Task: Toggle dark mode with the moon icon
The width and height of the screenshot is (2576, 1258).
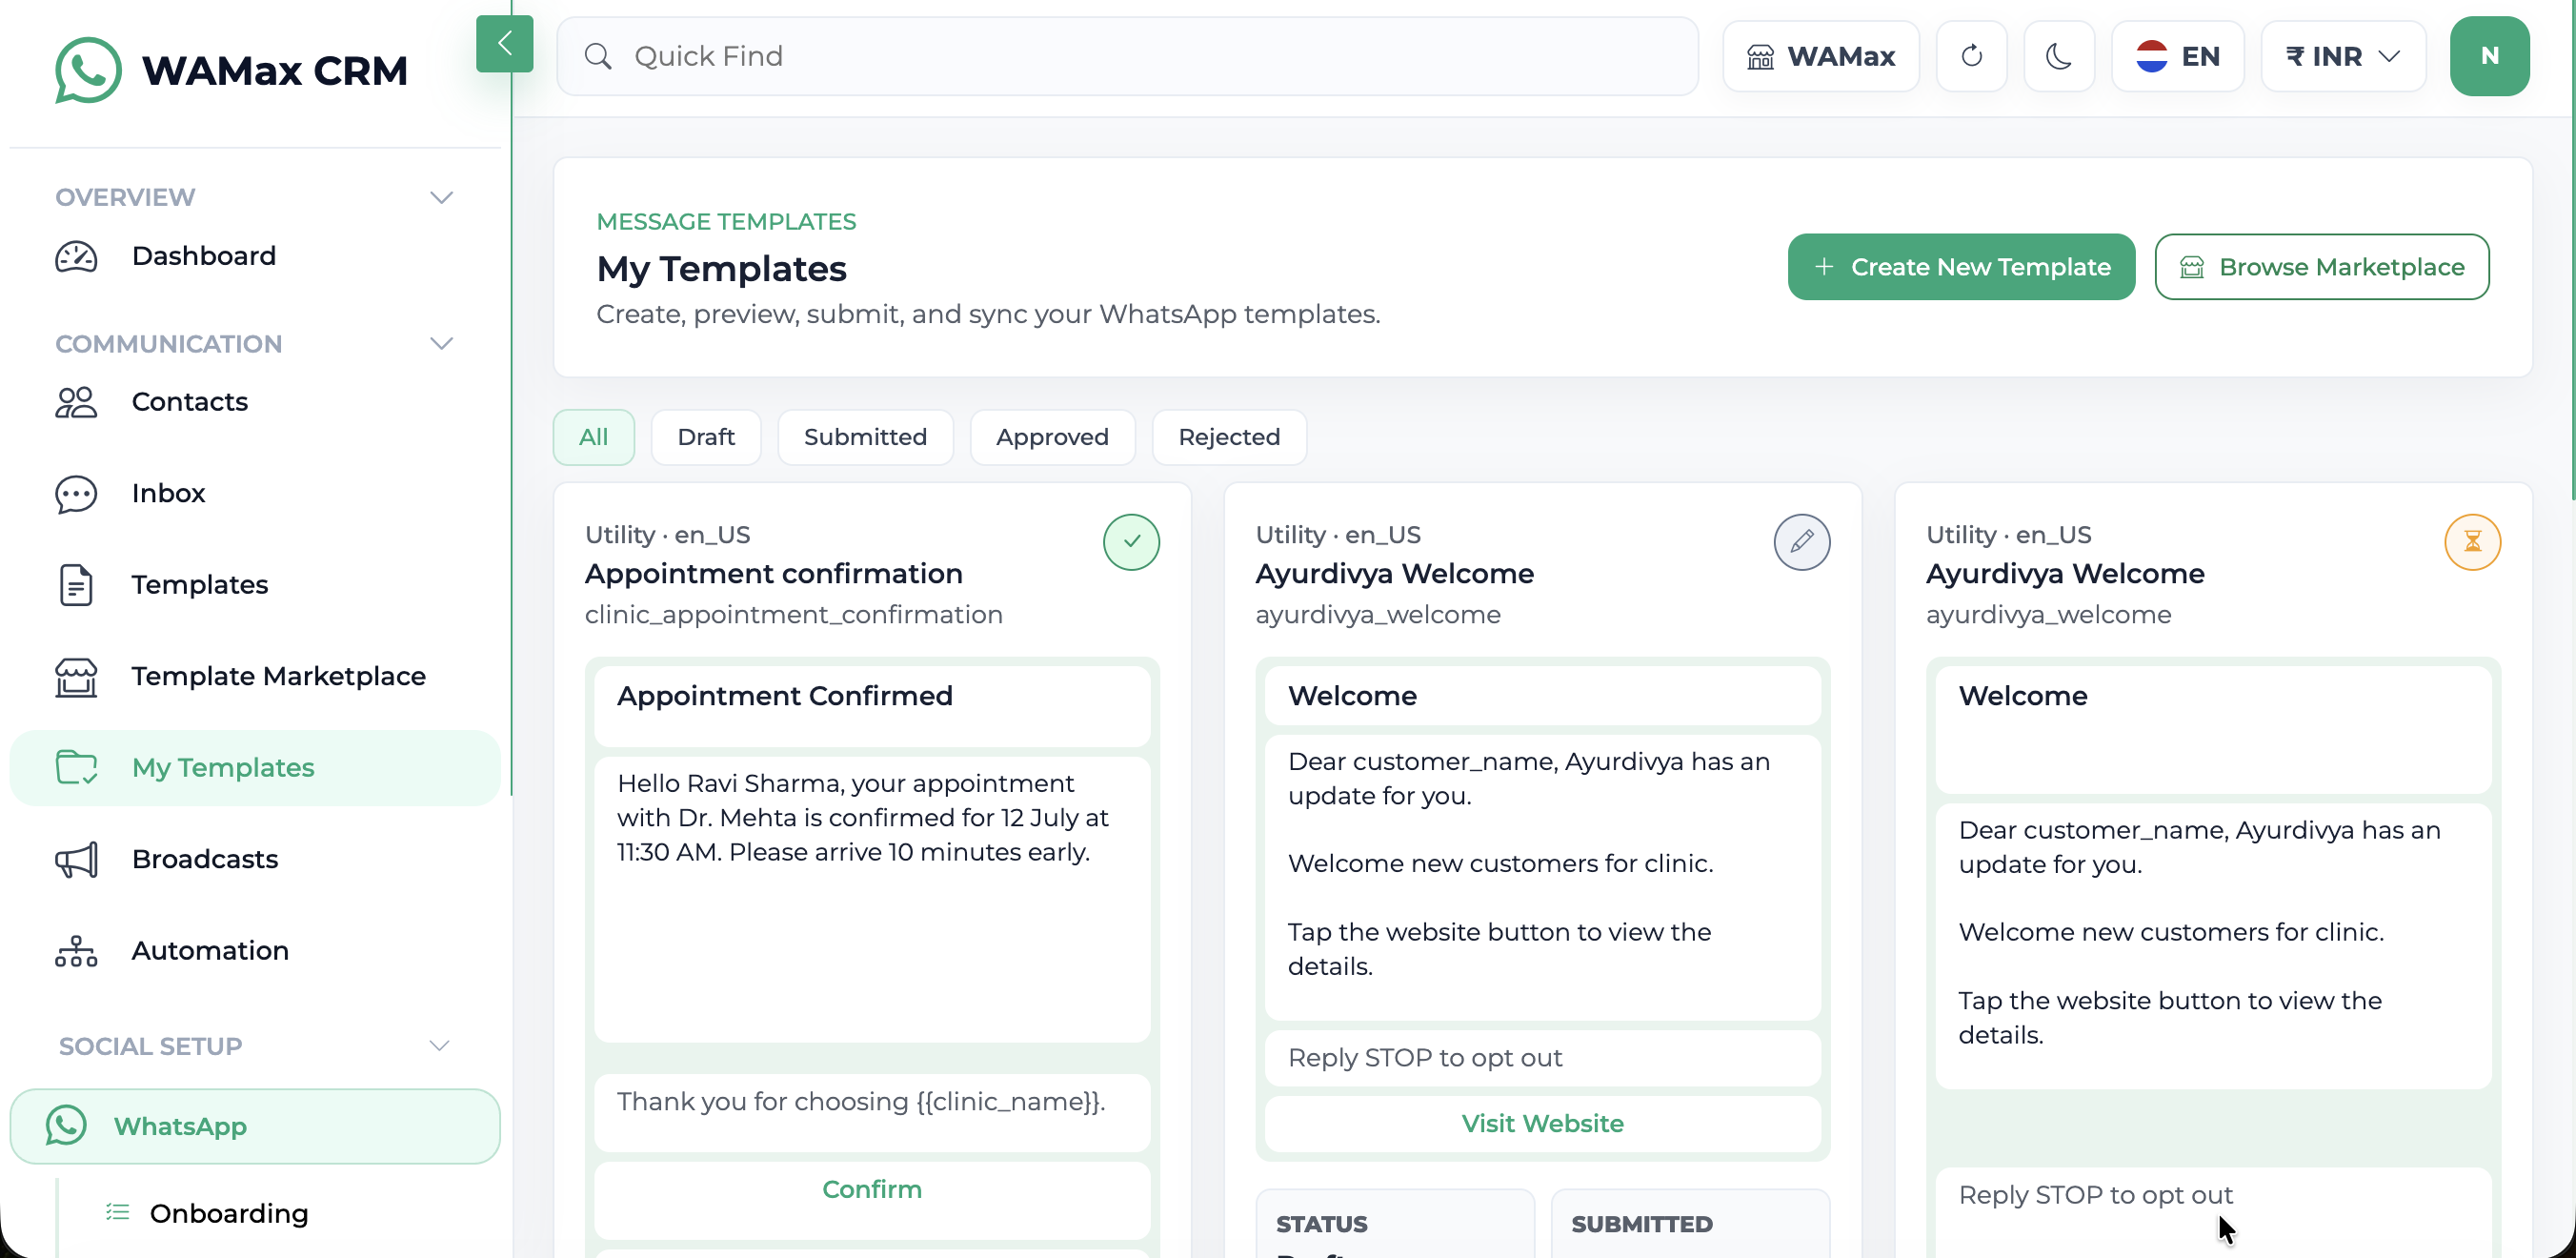Action: (2058, 56)
